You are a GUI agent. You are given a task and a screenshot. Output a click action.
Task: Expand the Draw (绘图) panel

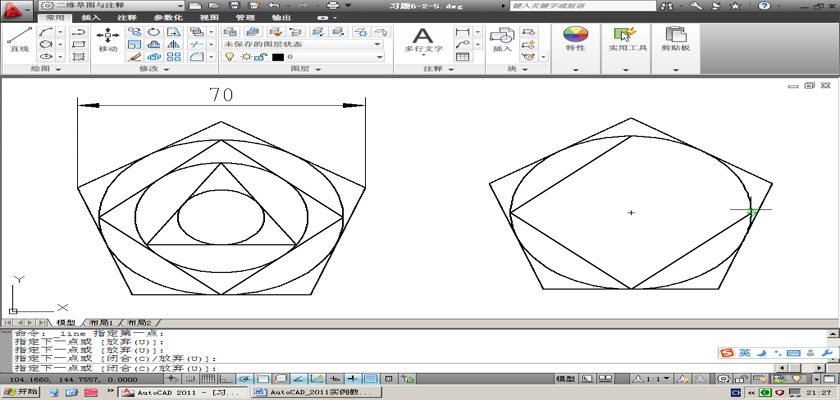45,69
